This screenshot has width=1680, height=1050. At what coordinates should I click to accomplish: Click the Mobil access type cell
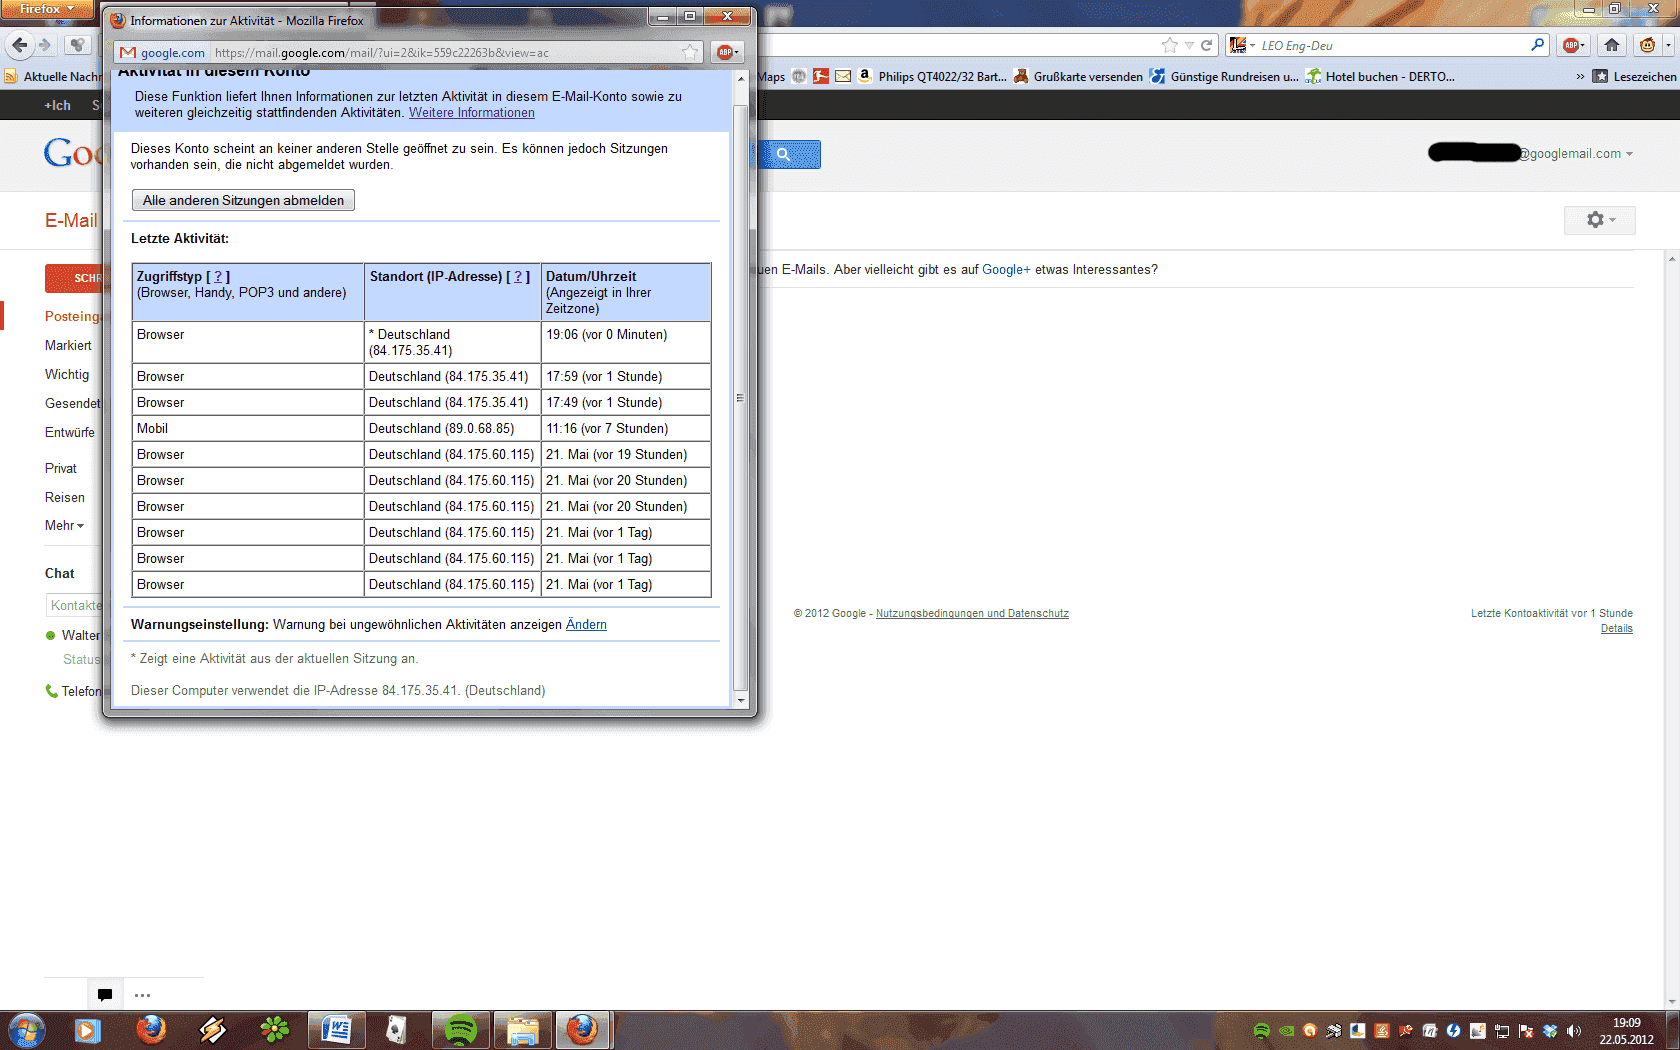tap(248, 428)
